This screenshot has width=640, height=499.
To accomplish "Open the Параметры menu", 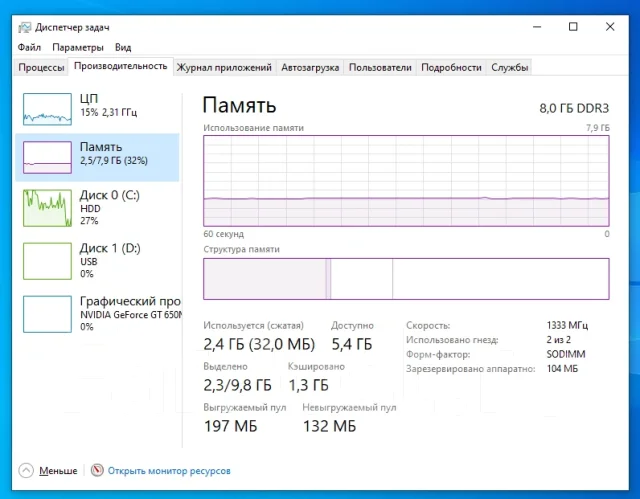I will tap(78, 47).
